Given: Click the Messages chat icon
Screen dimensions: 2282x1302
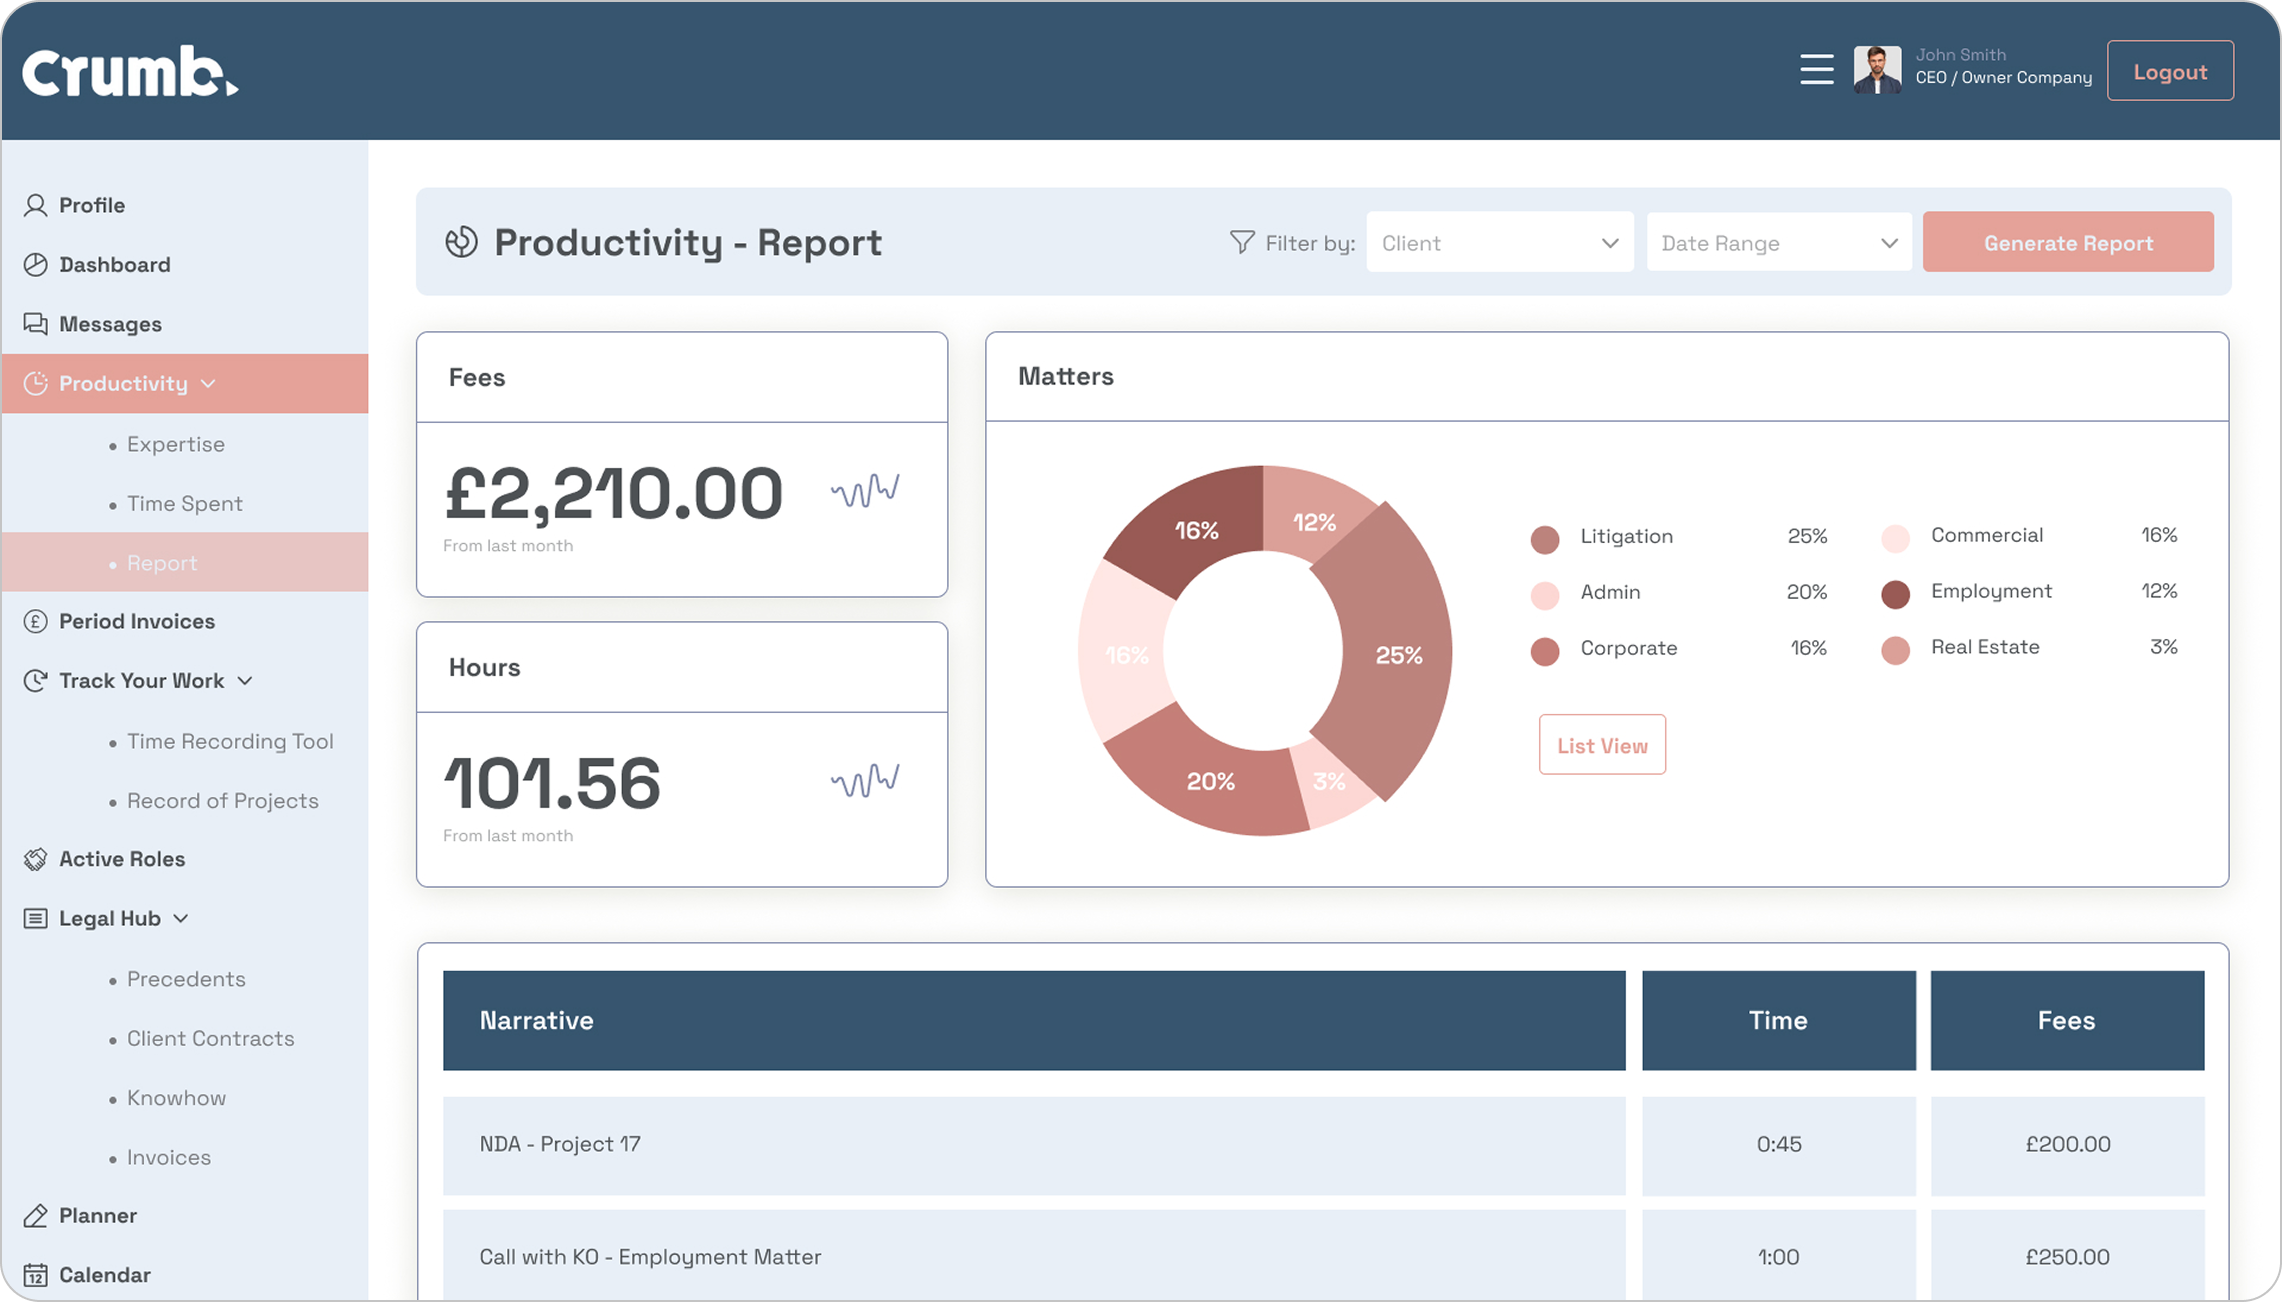Looking at the screenshot, I should click(36, 324).
